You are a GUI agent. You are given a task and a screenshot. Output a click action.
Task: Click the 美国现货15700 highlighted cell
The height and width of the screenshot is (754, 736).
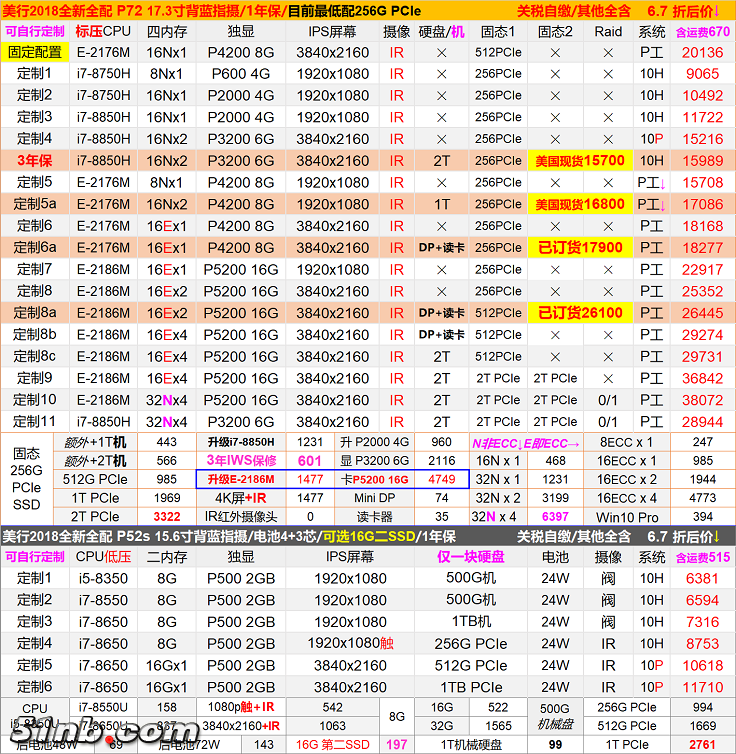579,161
